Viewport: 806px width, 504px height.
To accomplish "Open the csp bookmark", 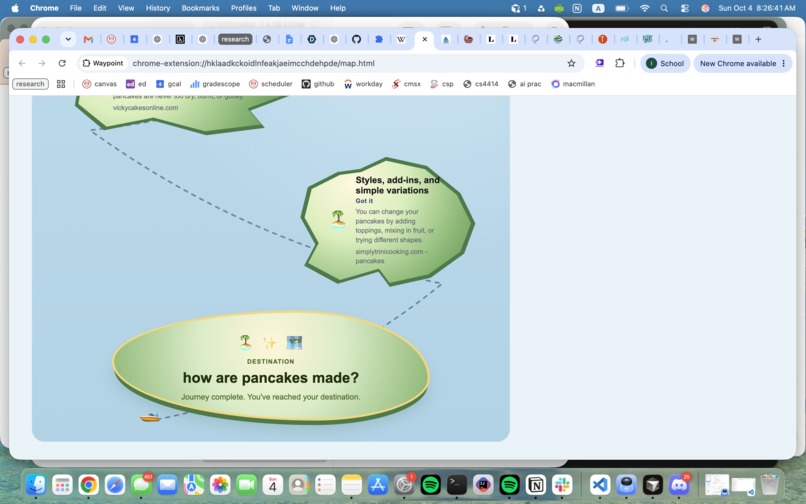I will [442, 84].
